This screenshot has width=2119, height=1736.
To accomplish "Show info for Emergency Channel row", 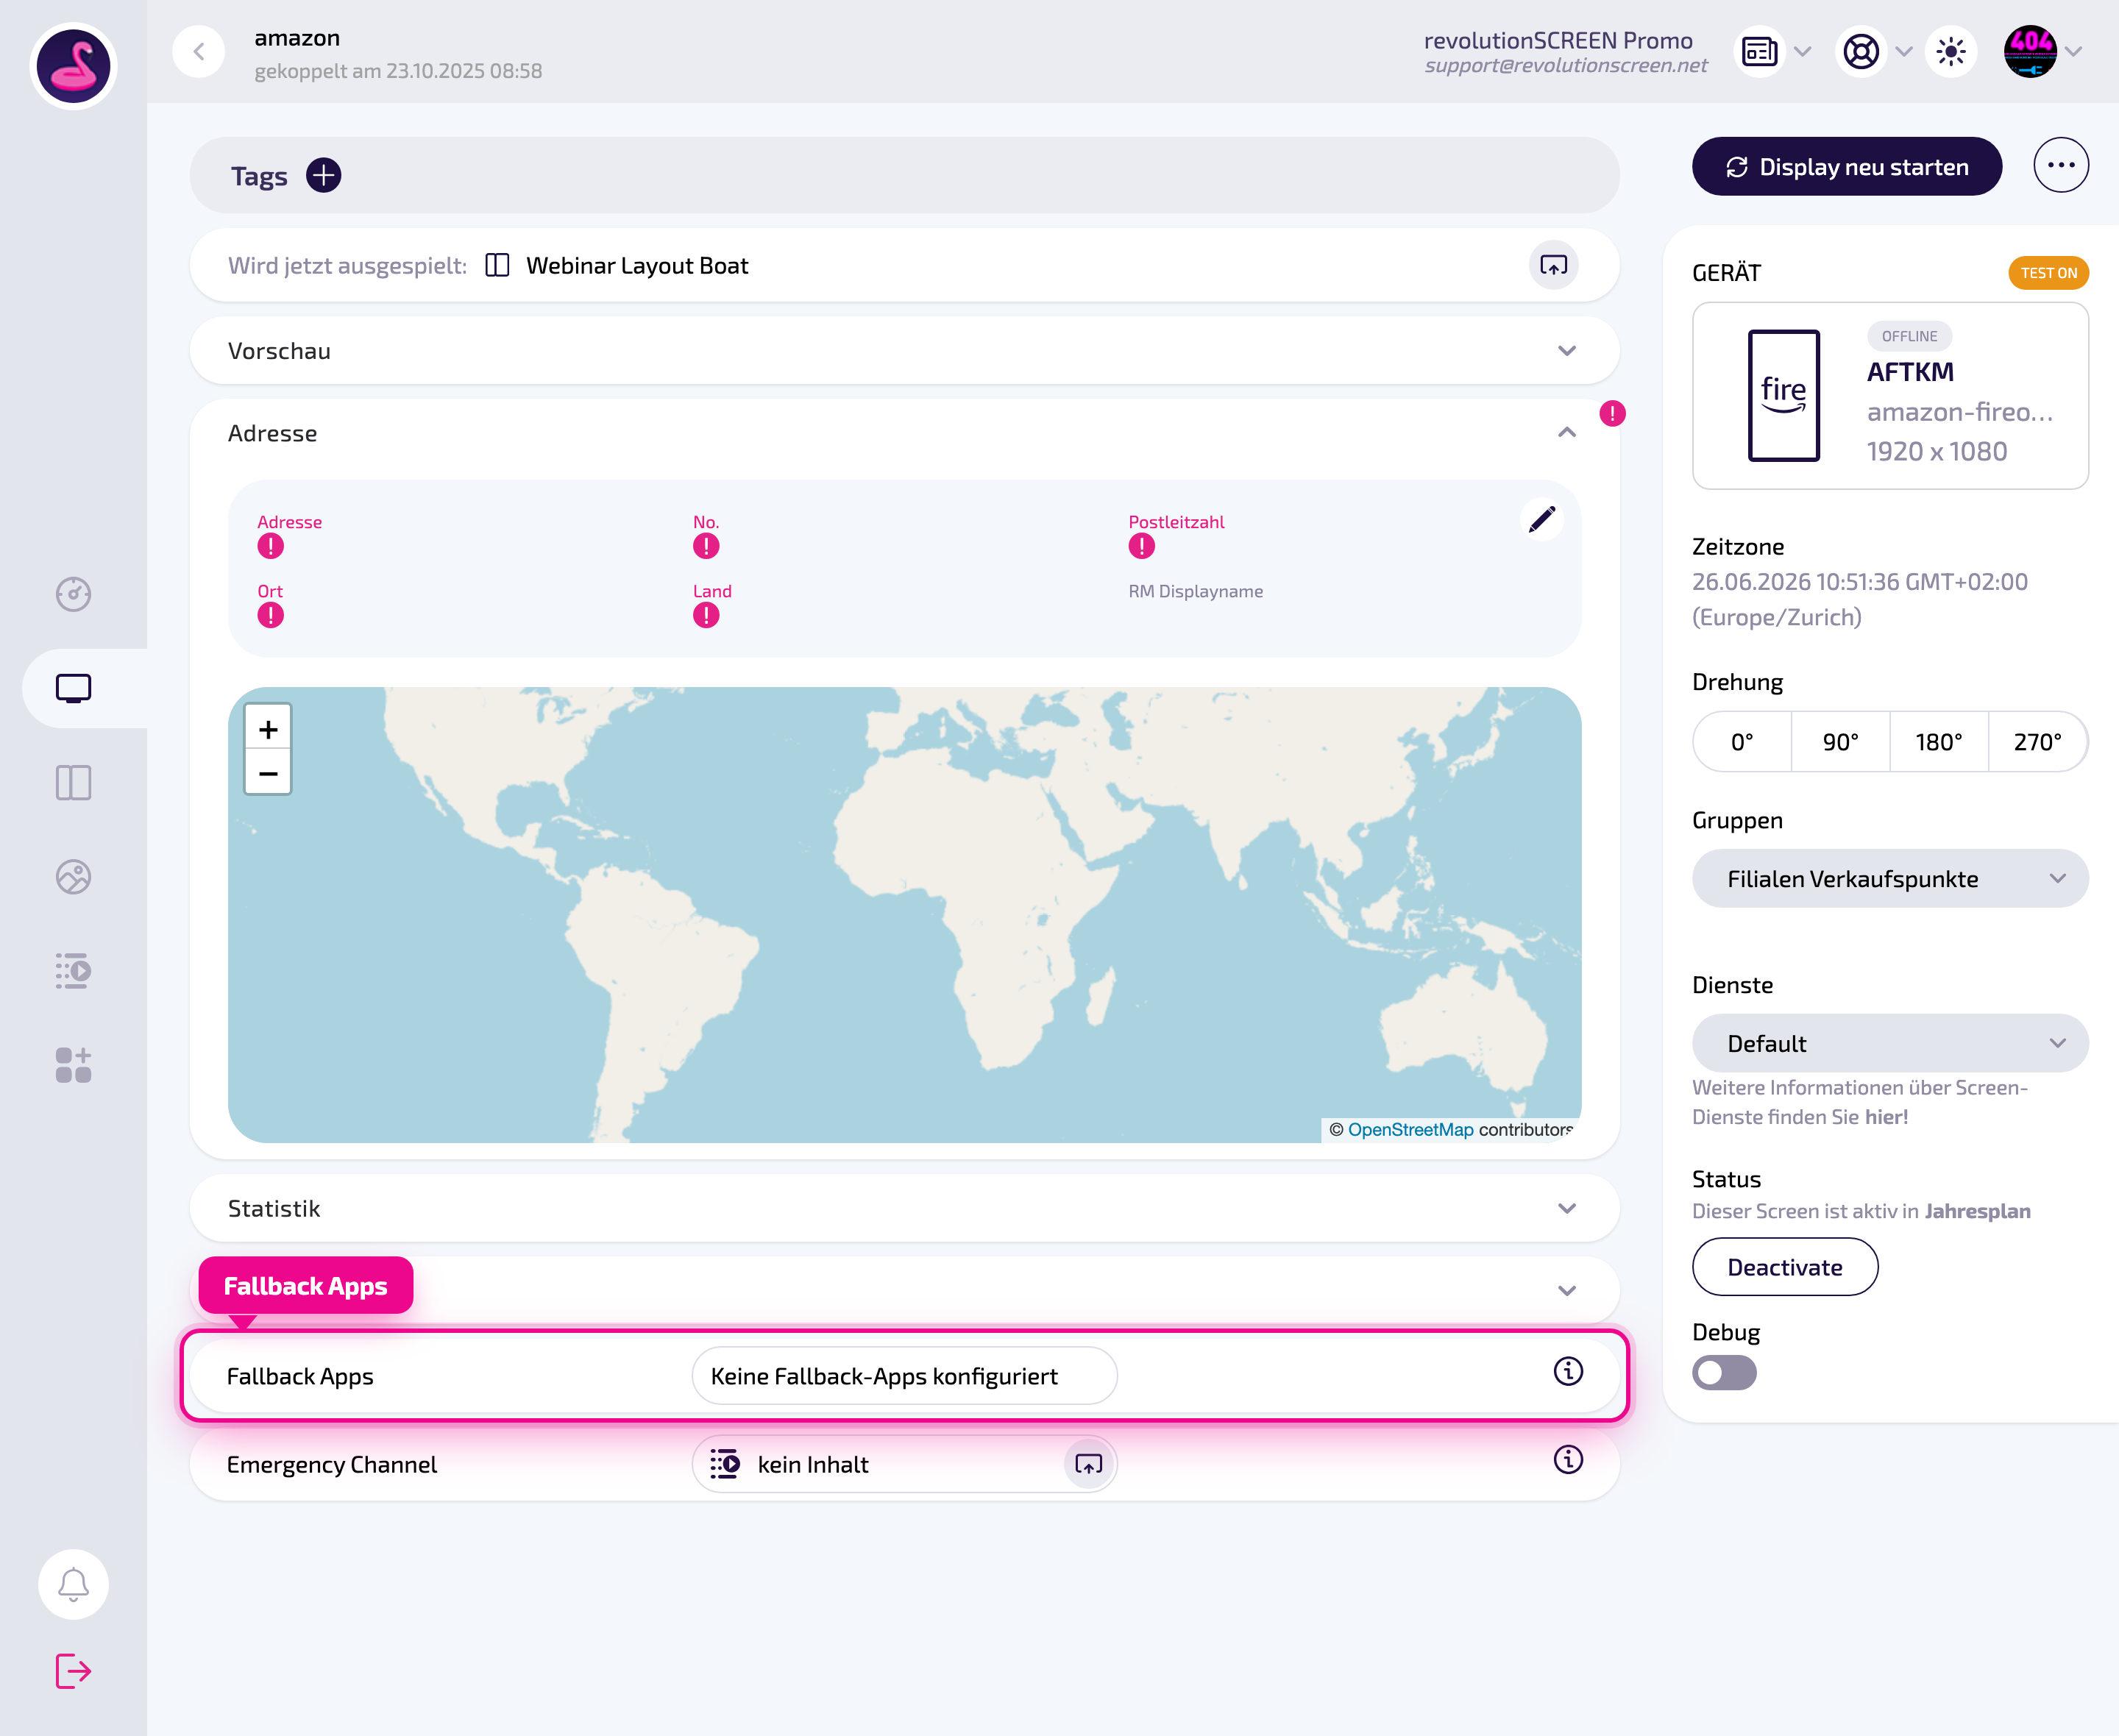I will [x=1568, y=1460].
